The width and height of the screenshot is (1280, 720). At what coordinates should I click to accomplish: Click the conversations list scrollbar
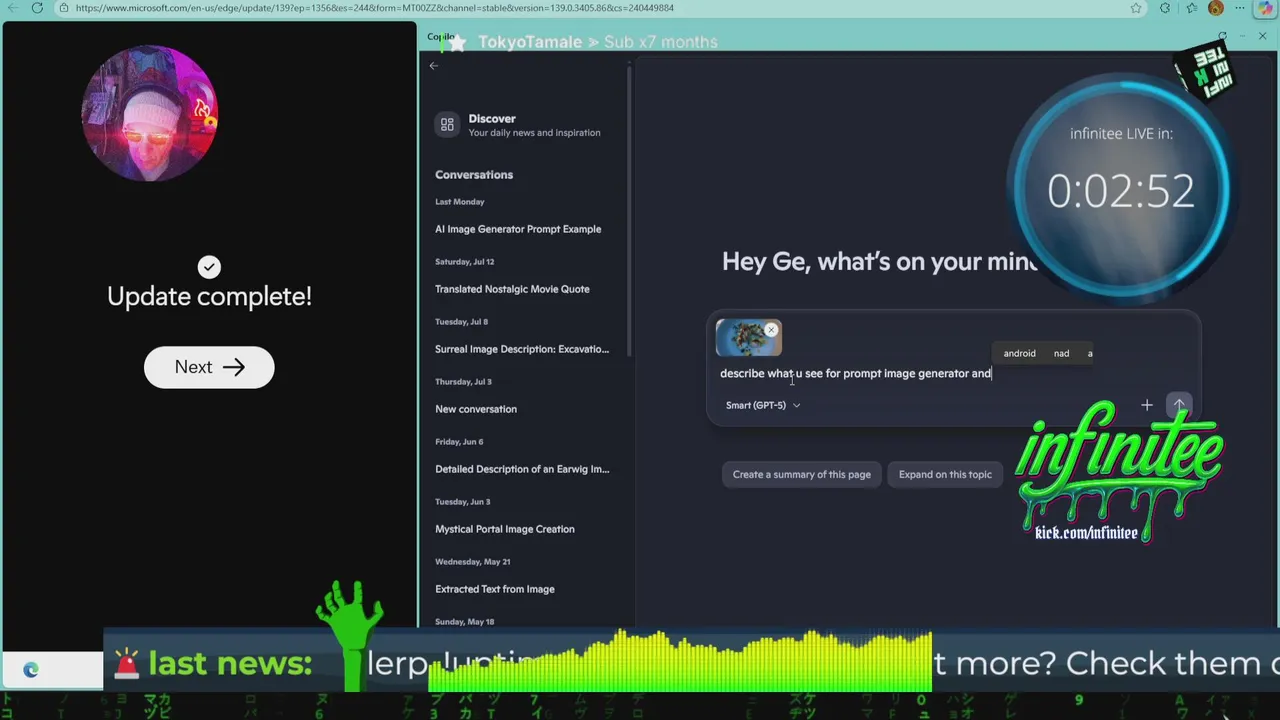click(x=629, y=210)
